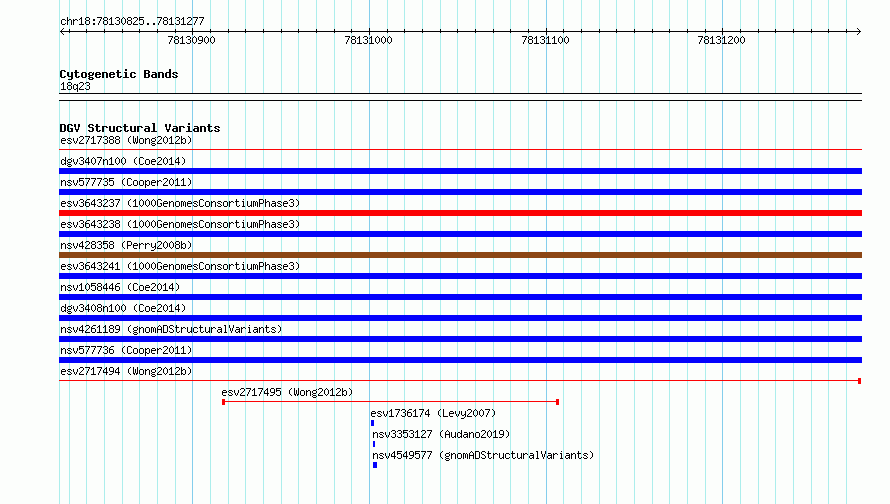Click the small blue mark of esv1736174
This screenshot has height=504, width=890.
(372, 423)
